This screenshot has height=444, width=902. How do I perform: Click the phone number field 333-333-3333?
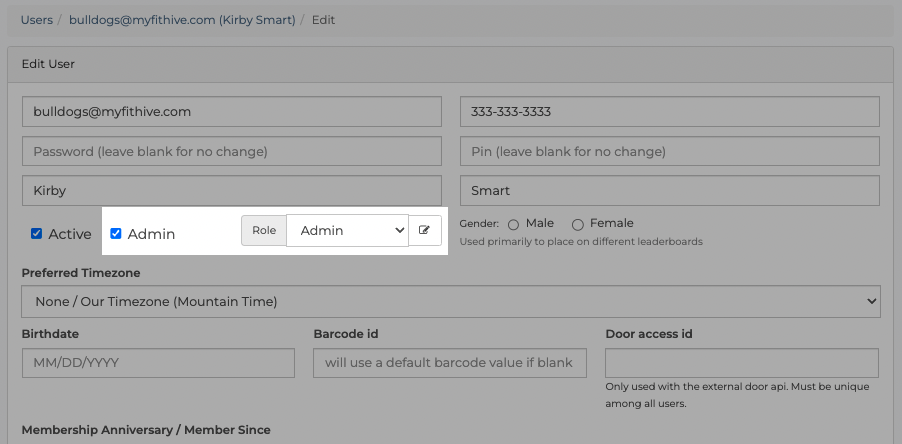click(x=670, y=112)
